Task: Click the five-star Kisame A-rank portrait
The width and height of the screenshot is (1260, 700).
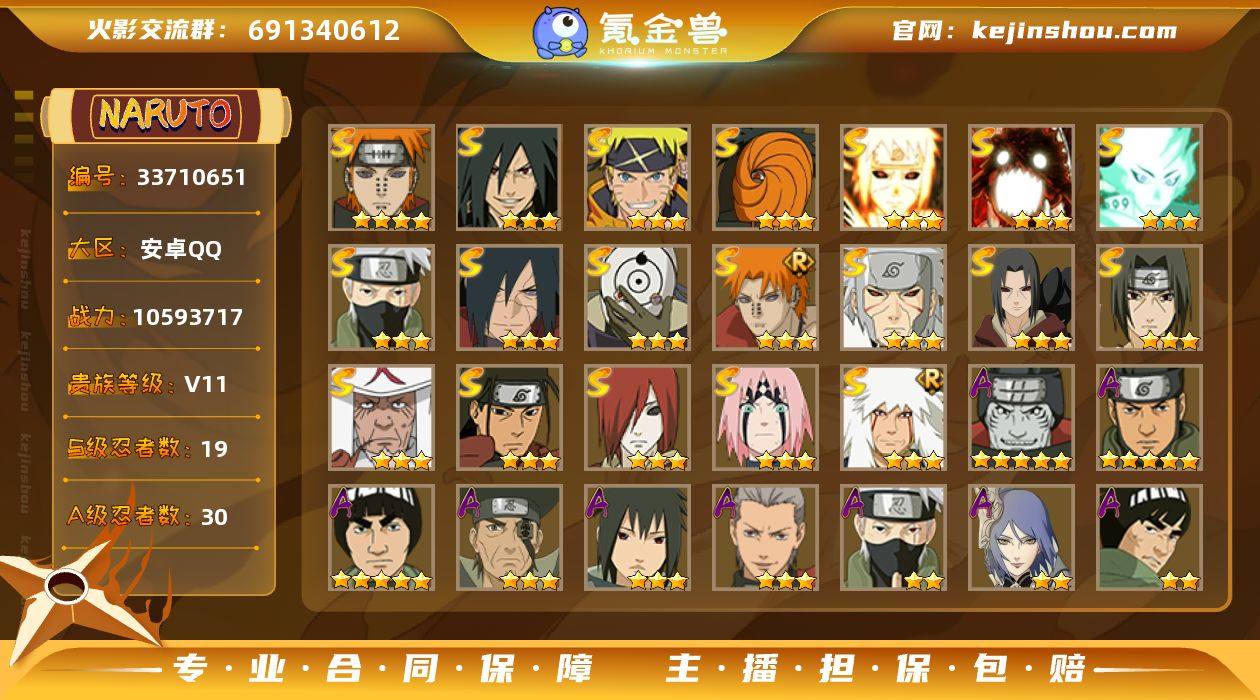Action: [1021, 418]
